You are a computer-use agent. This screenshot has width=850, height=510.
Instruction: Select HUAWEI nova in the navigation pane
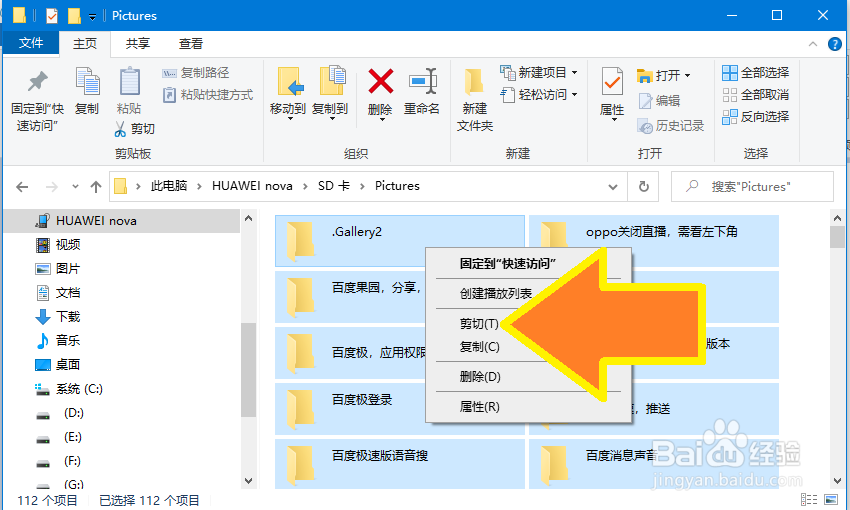[x=121, y=221]
